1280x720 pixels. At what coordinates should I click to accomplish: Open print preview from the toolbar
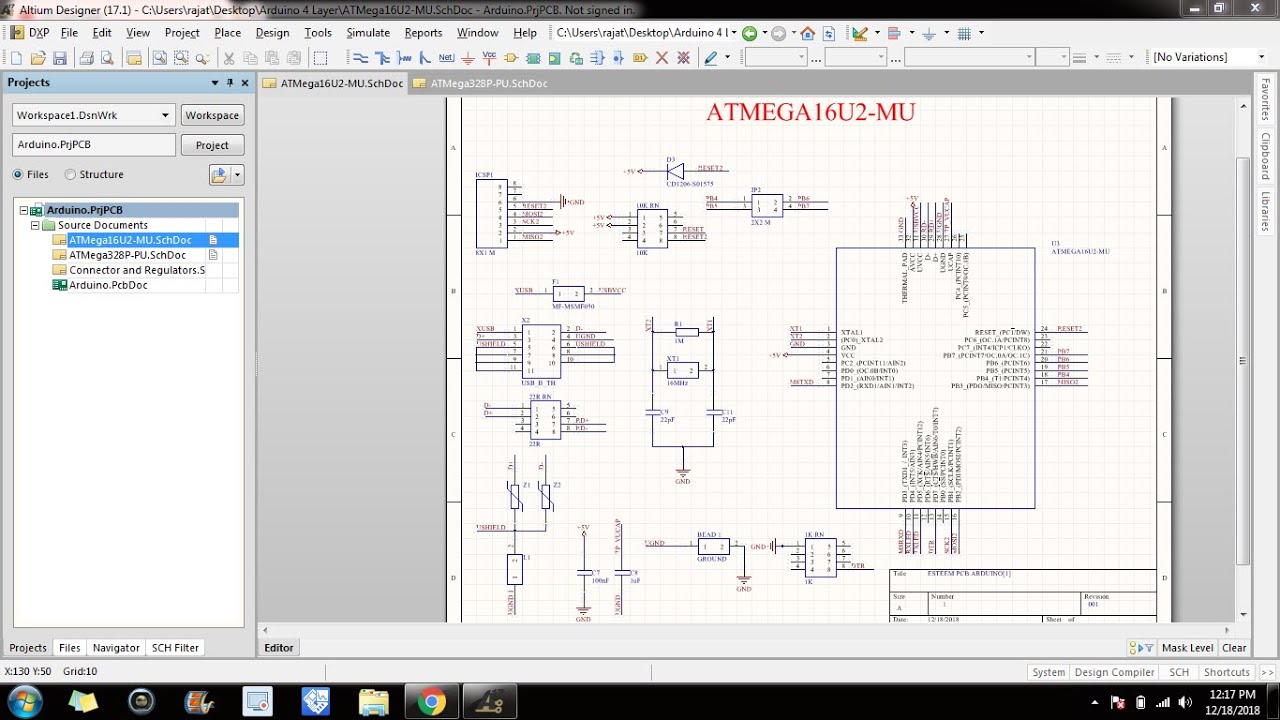106,58
